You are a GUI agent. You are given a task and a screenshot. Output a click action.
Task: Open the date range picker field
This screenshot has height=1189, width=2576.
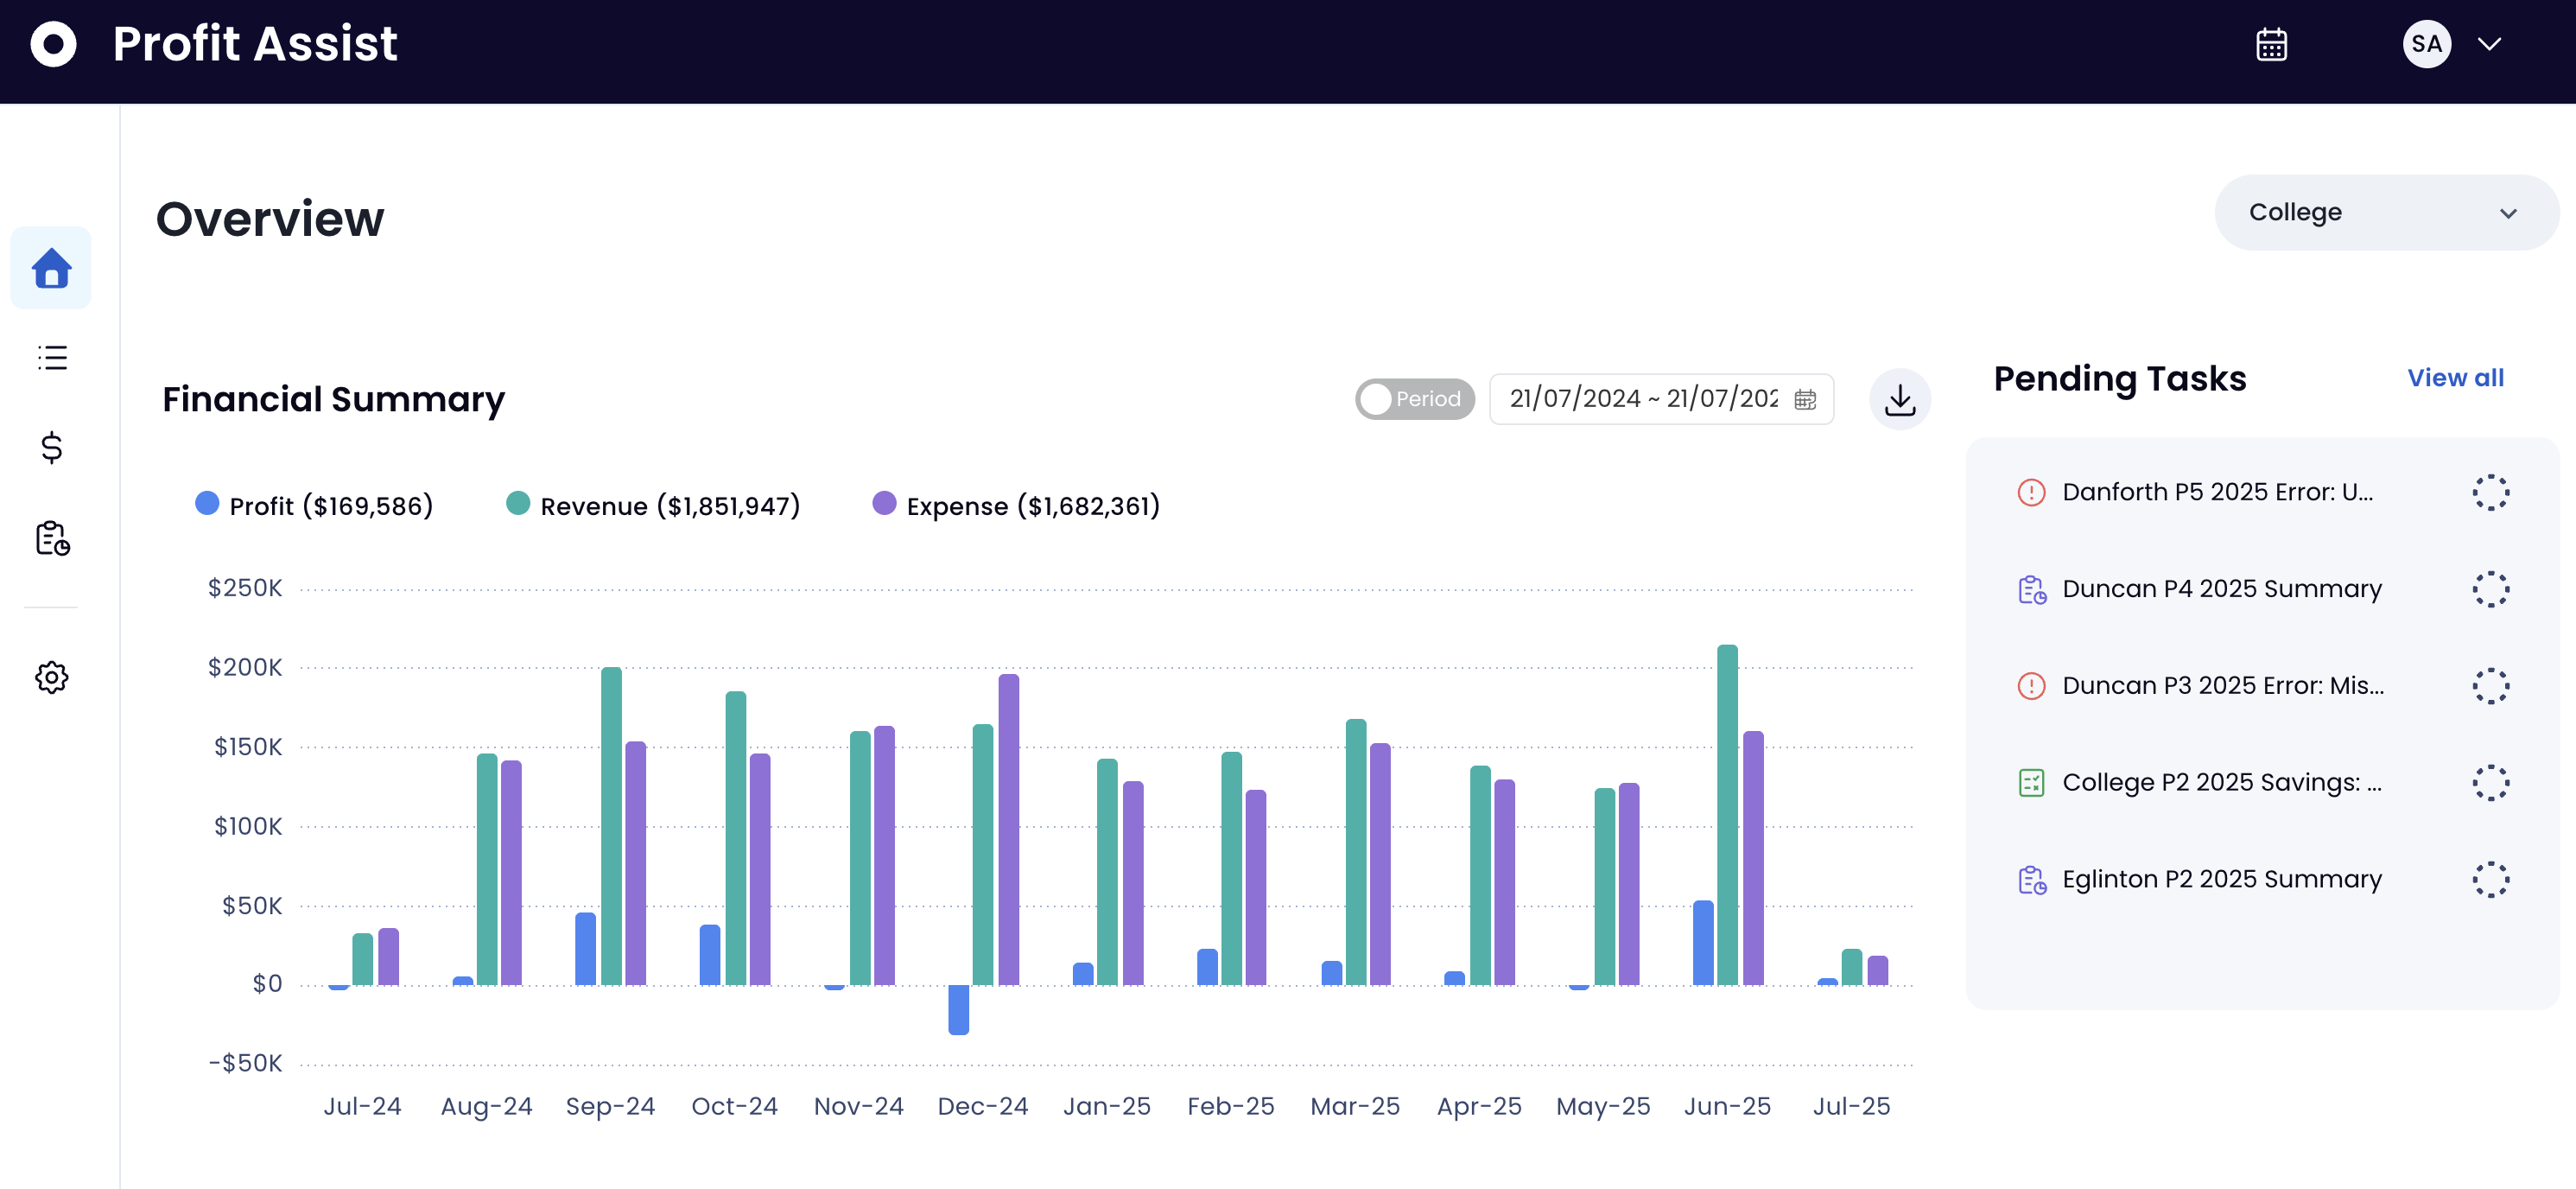[1660, 399]
